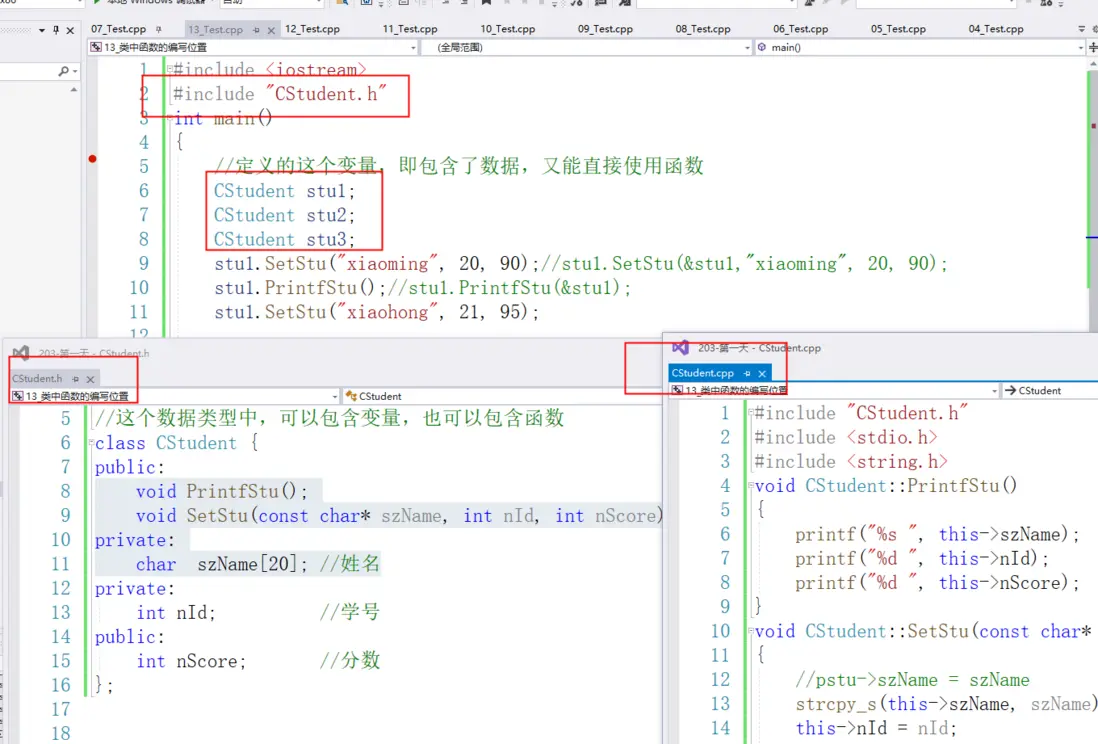The width and height of the screenshot is (1098, 744).
Task: Open the 10_Test.cpp tab
Action: [508, 29]
